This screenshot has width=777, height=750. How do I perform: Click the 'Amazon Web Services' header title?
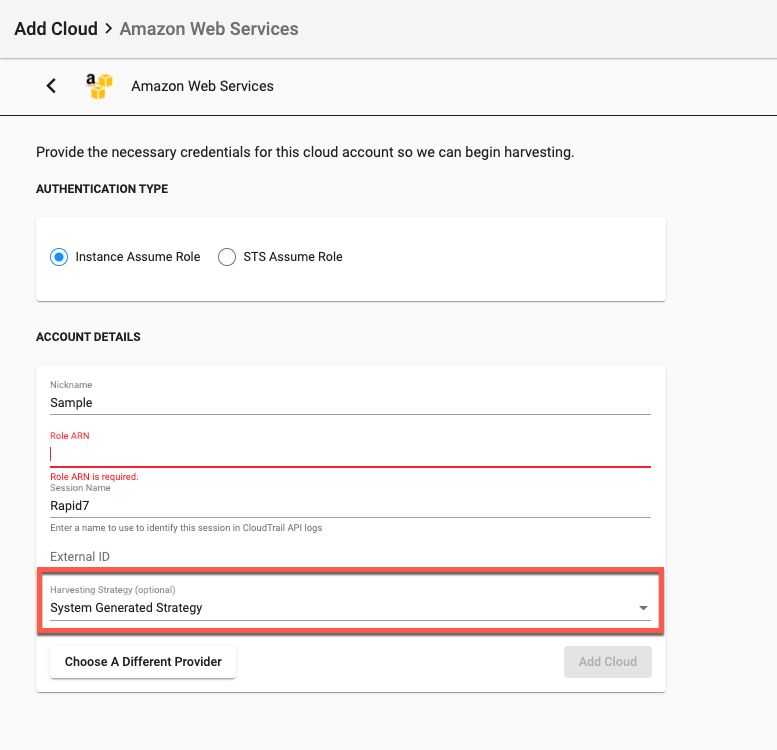point(202,86)
